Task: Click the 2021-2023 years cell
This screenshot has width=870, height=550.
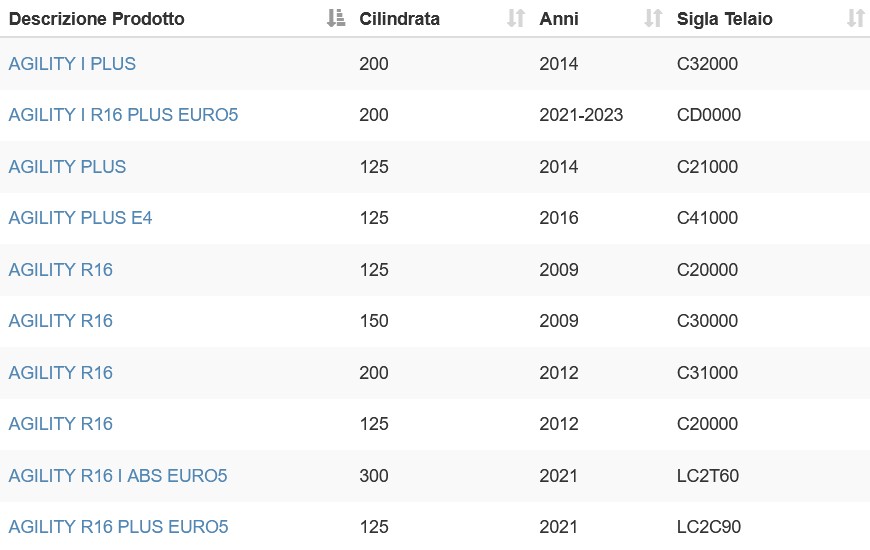Action: [x=581, y=114]
